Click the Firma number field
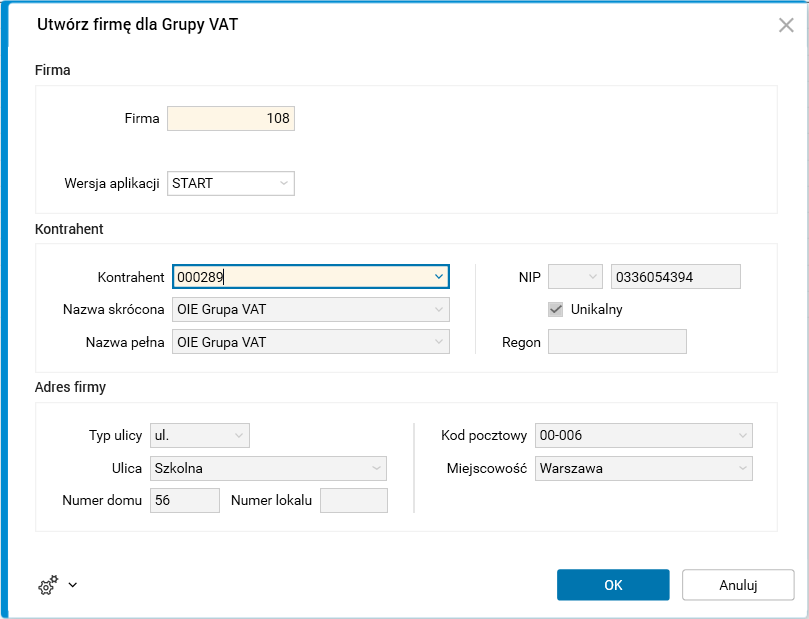Image resolution: width=809 pixels, height=619 pixels. pos(231,119)
